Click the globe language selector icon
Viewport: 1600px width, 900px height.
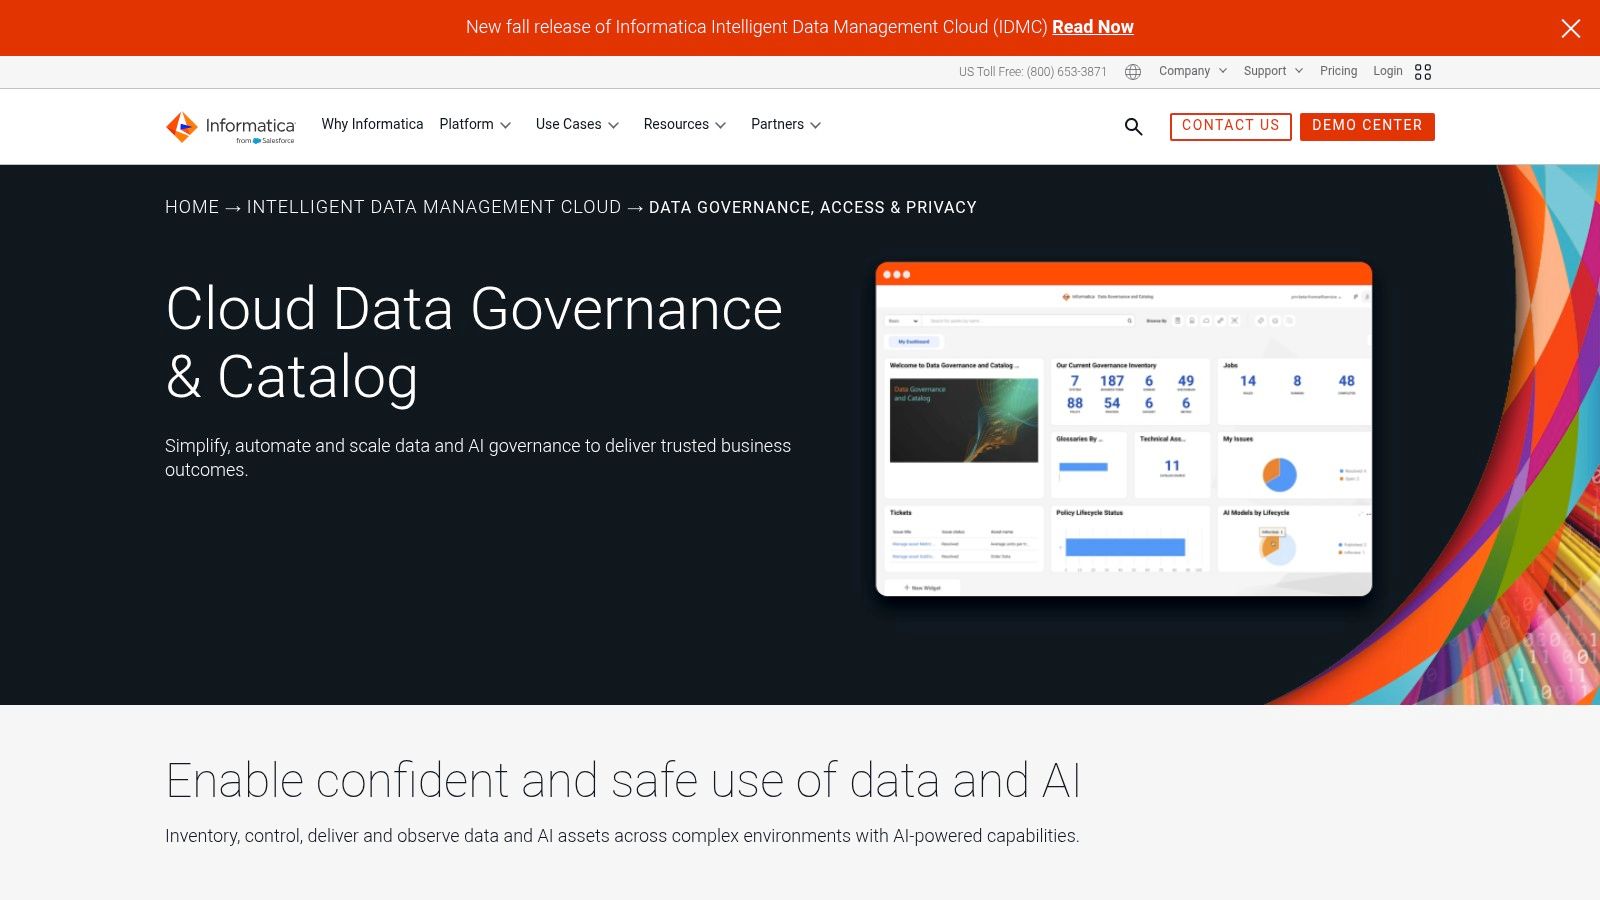(x=1132, y=71)
